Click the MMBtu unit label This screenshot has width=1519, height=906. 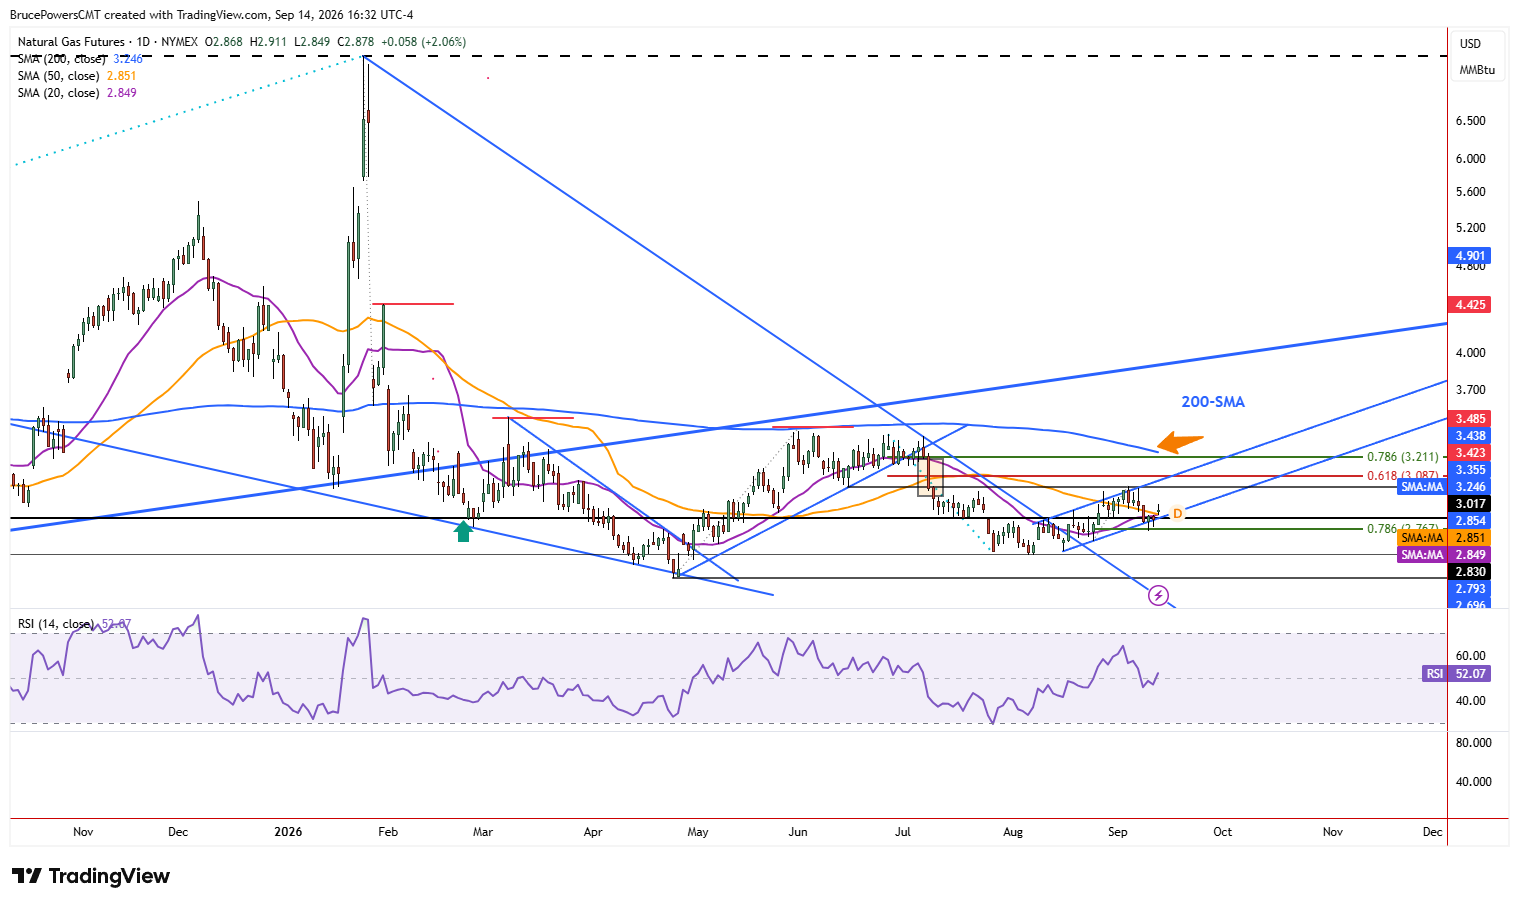tap(1477, 70)
